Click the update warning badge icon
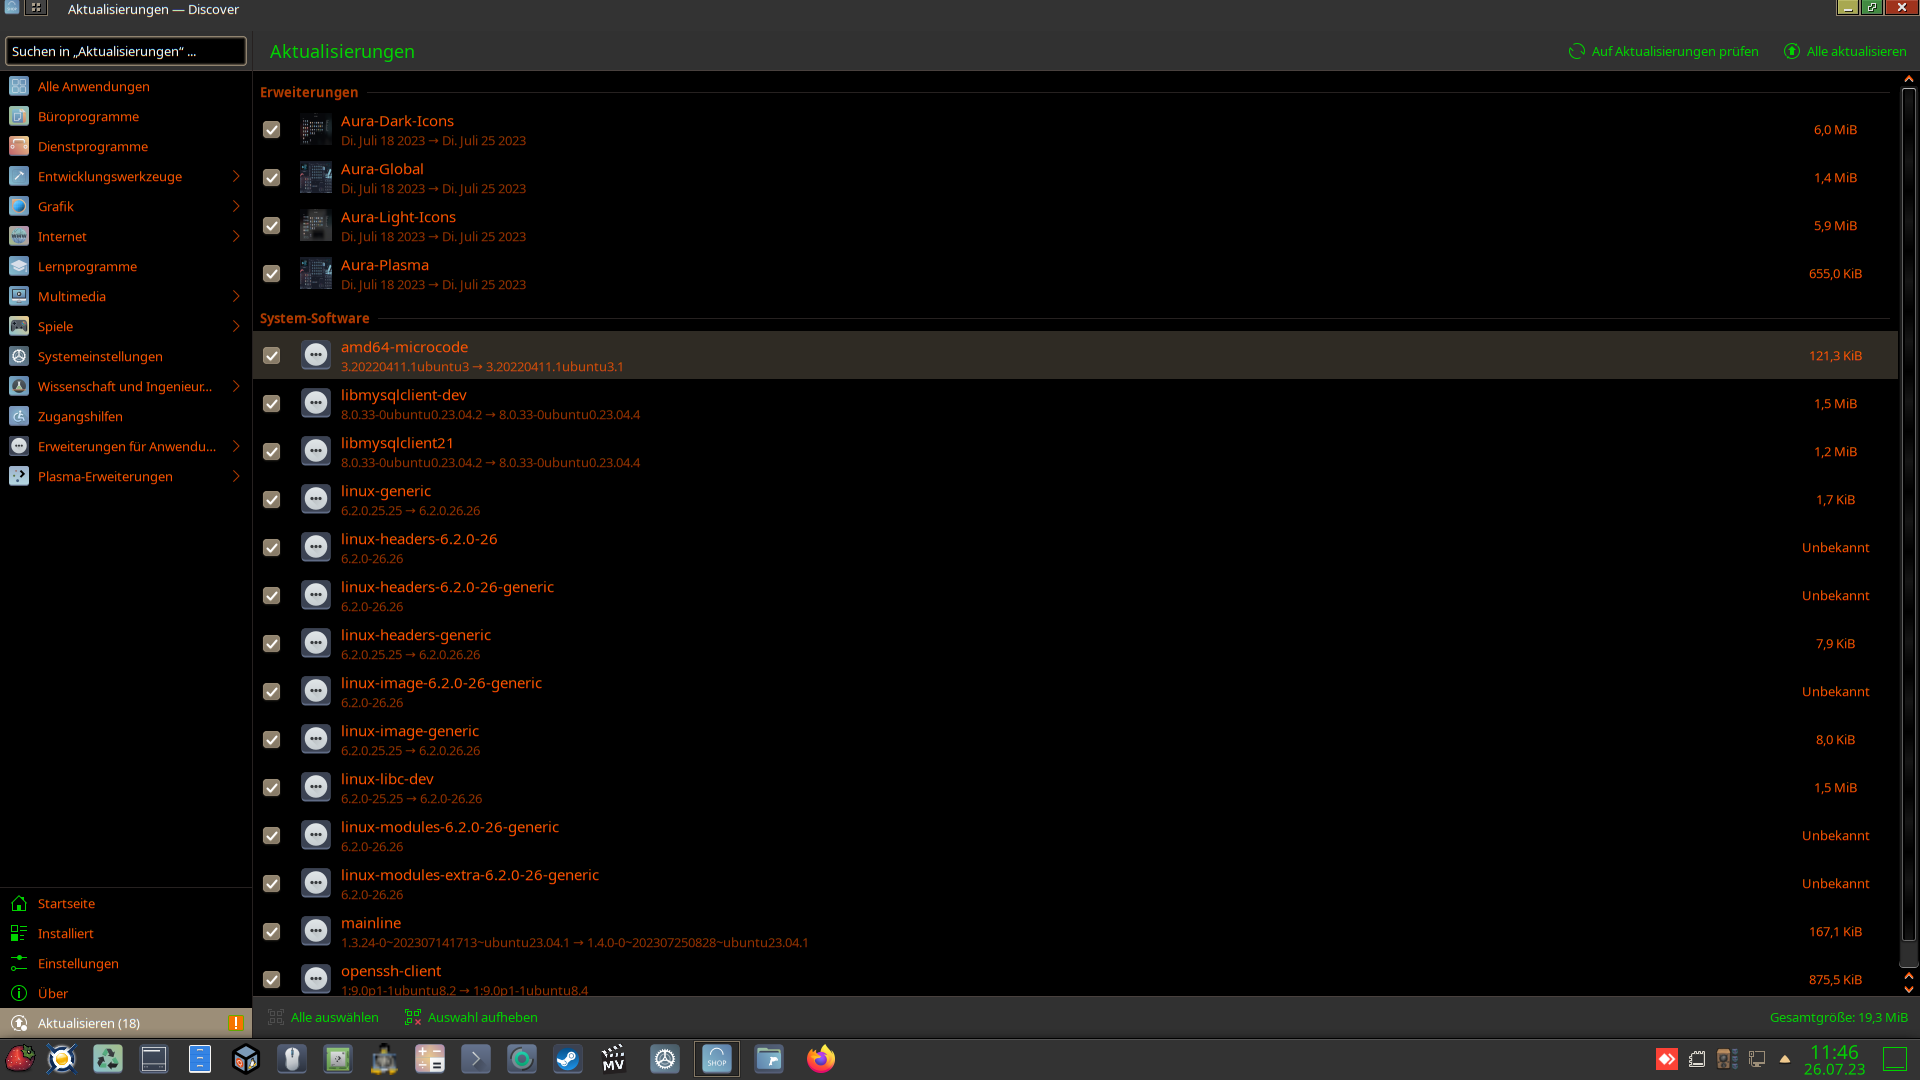 (236, 1023)
